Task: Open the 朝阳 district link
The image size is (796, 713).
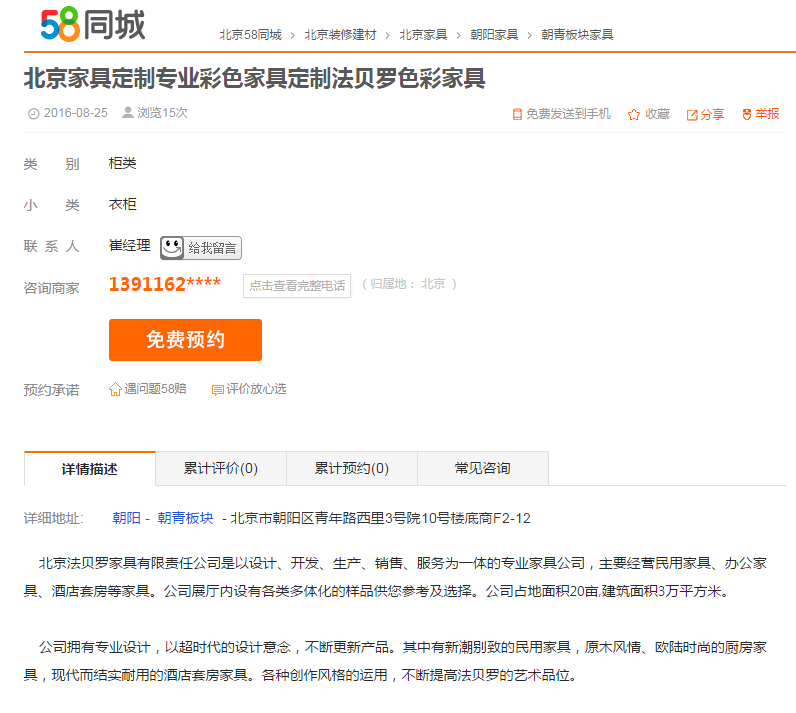Action: pos(126,518)
